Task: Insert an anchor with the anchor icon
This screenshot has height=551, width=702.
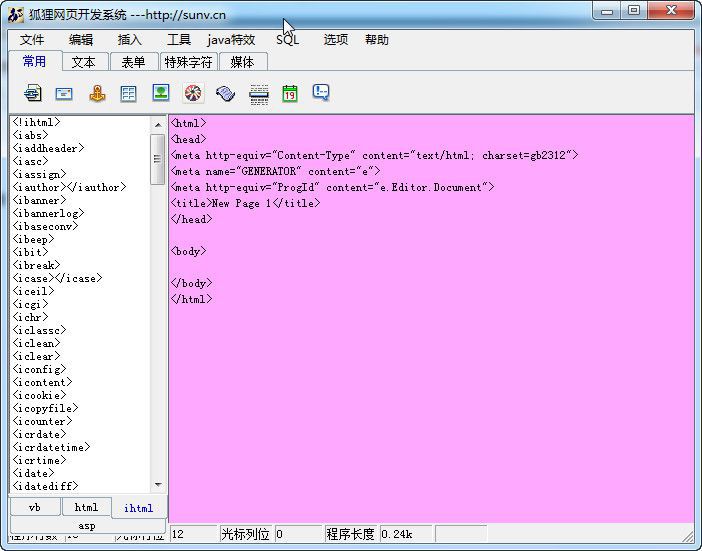Action: pos(96,93)
